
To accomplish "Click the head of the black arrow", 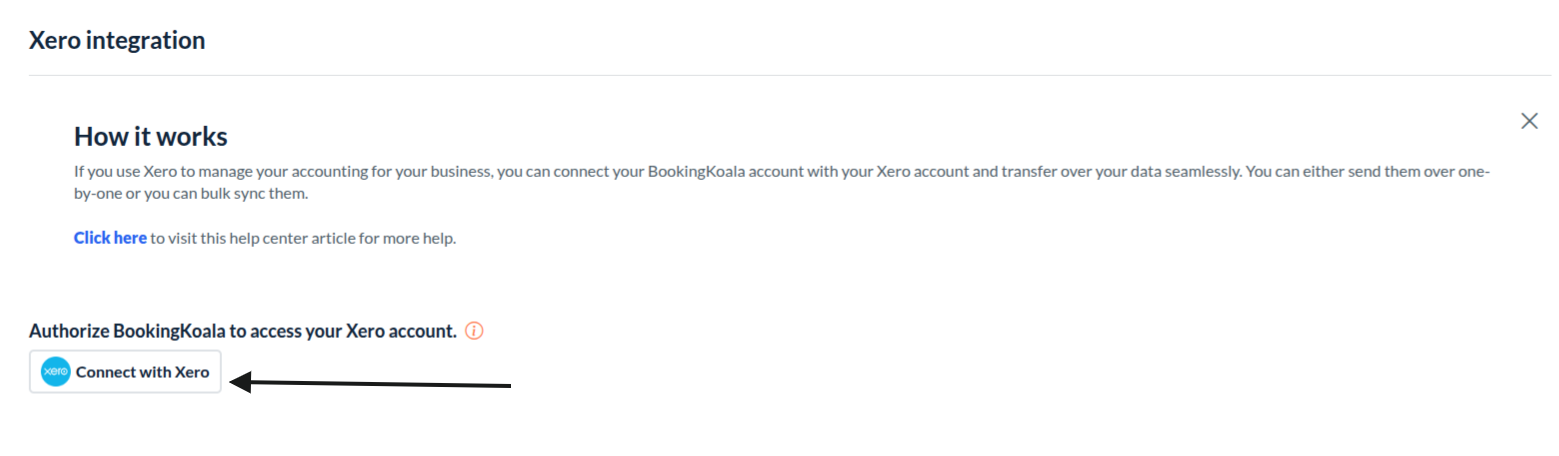I will point(240,381).
